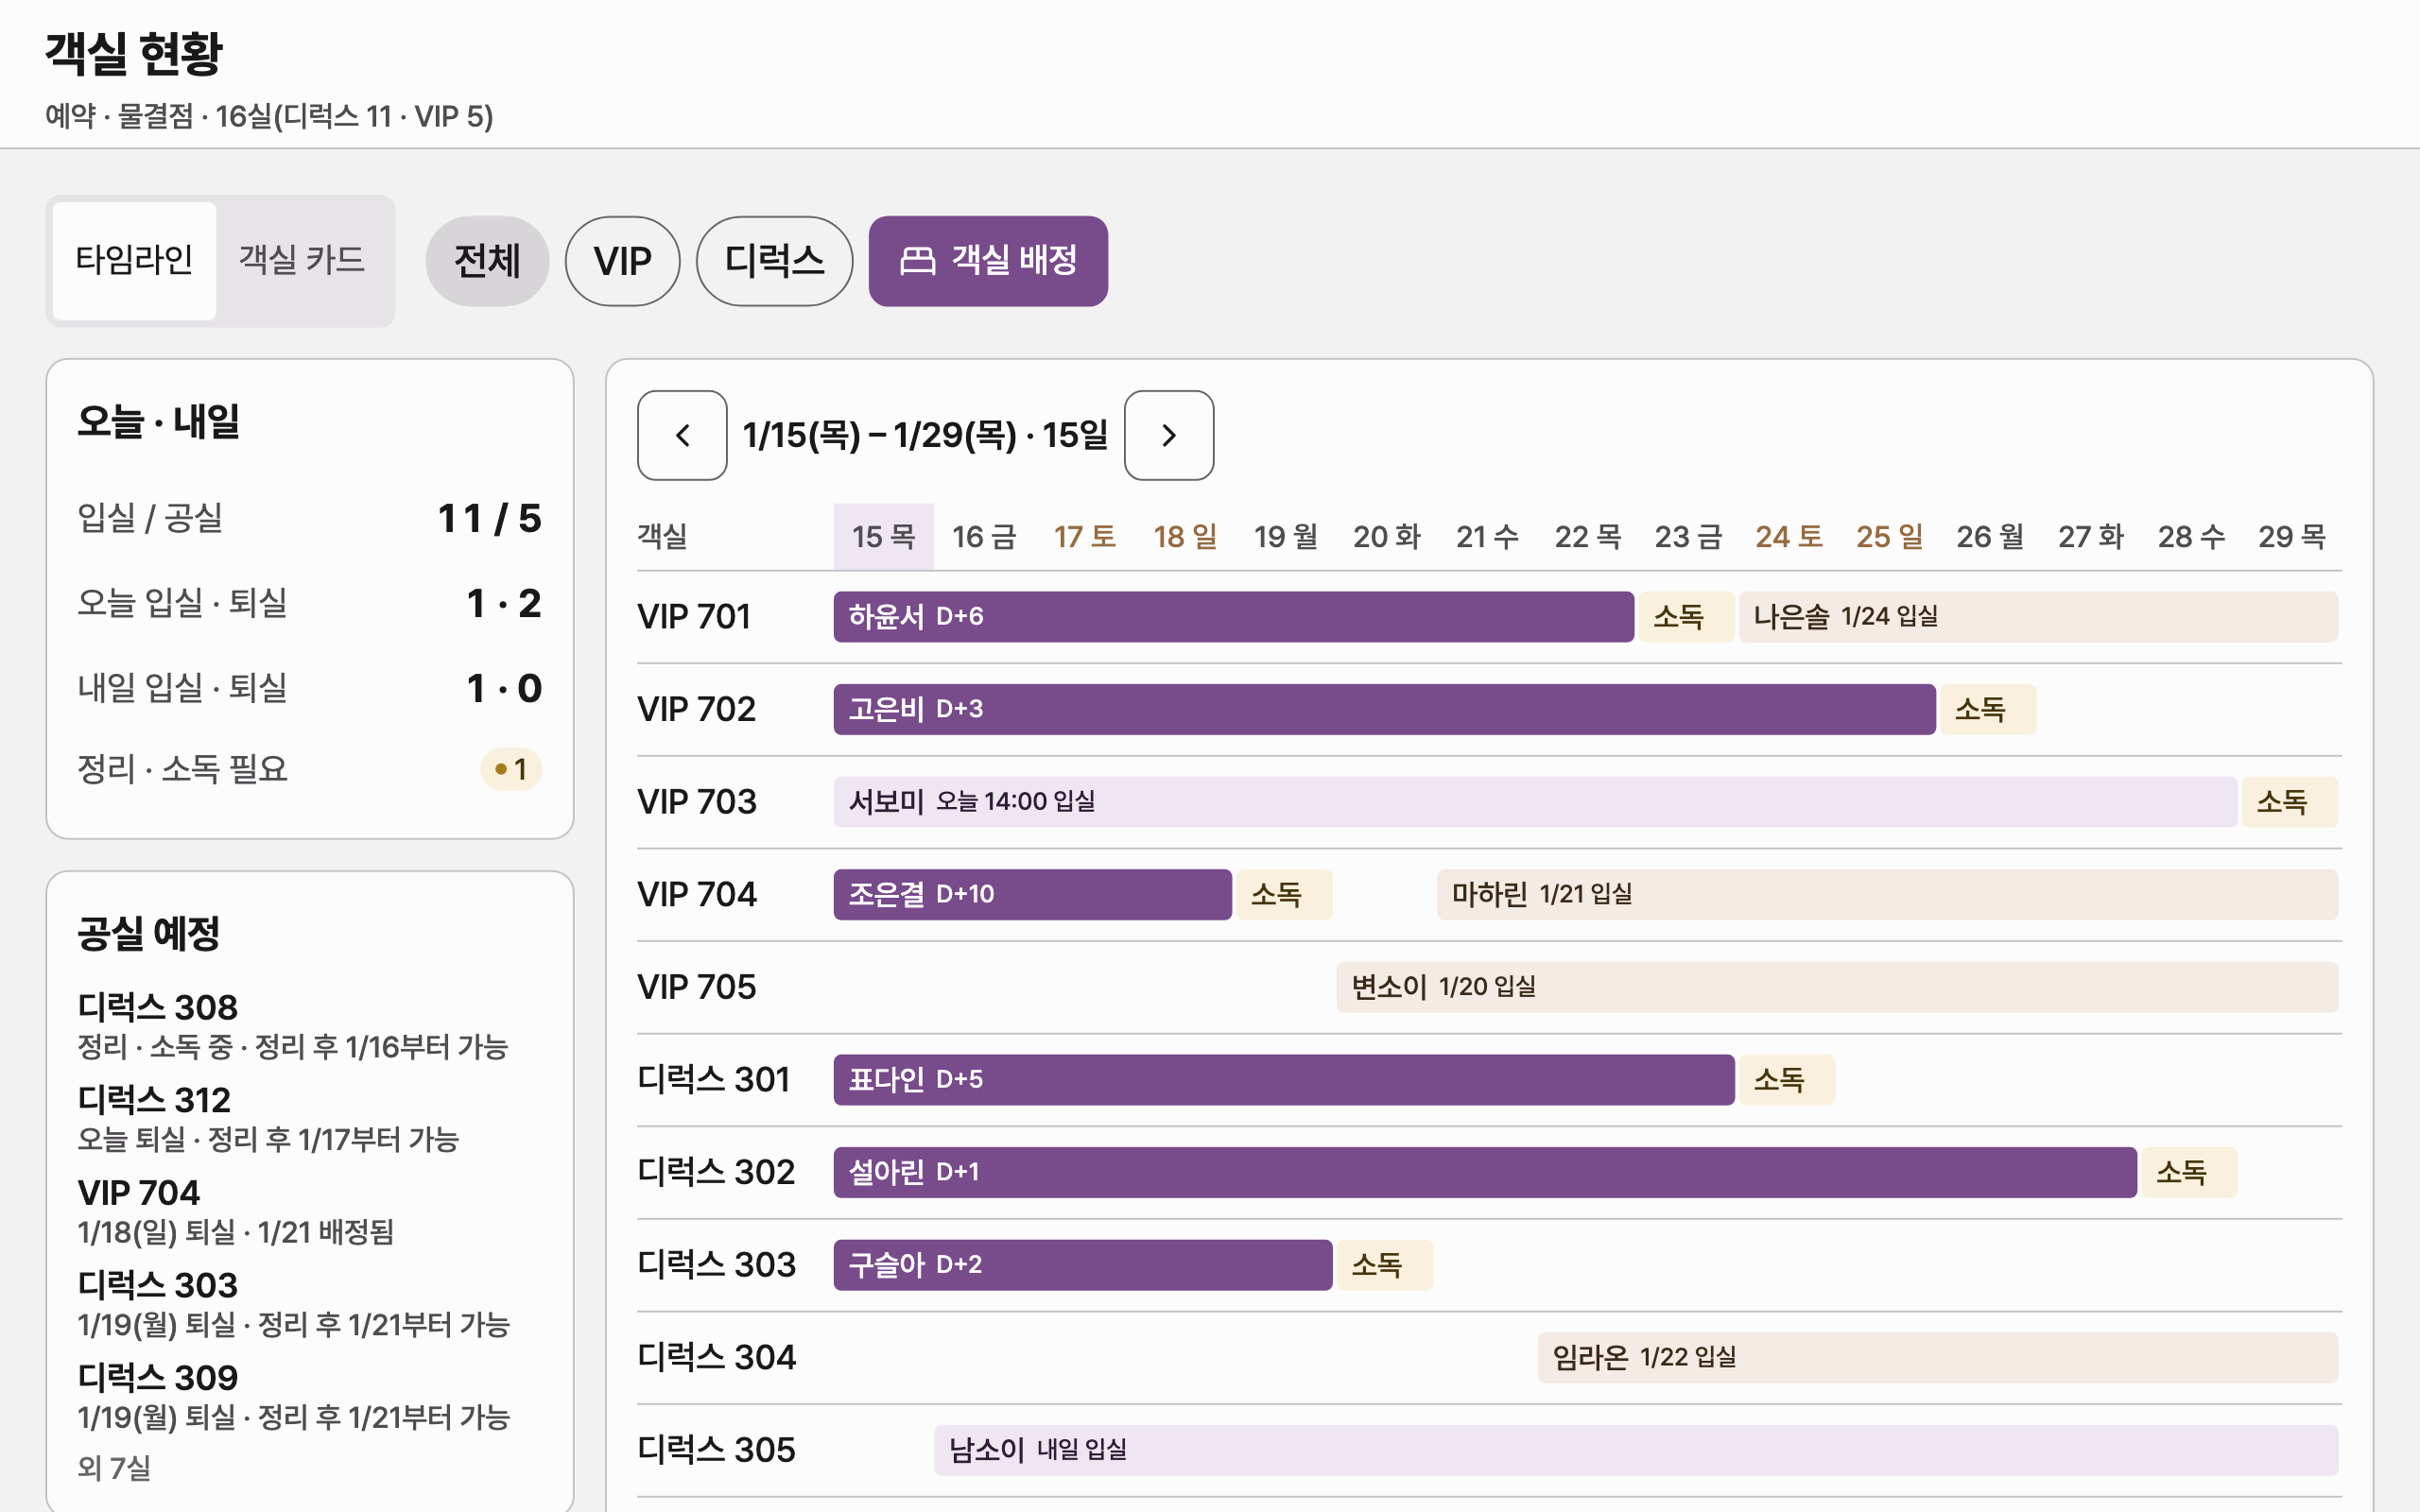Open 설아린 D+1 stay bar
This screenshot has width=2420, height=1512.
[x=1485, y=1172]
